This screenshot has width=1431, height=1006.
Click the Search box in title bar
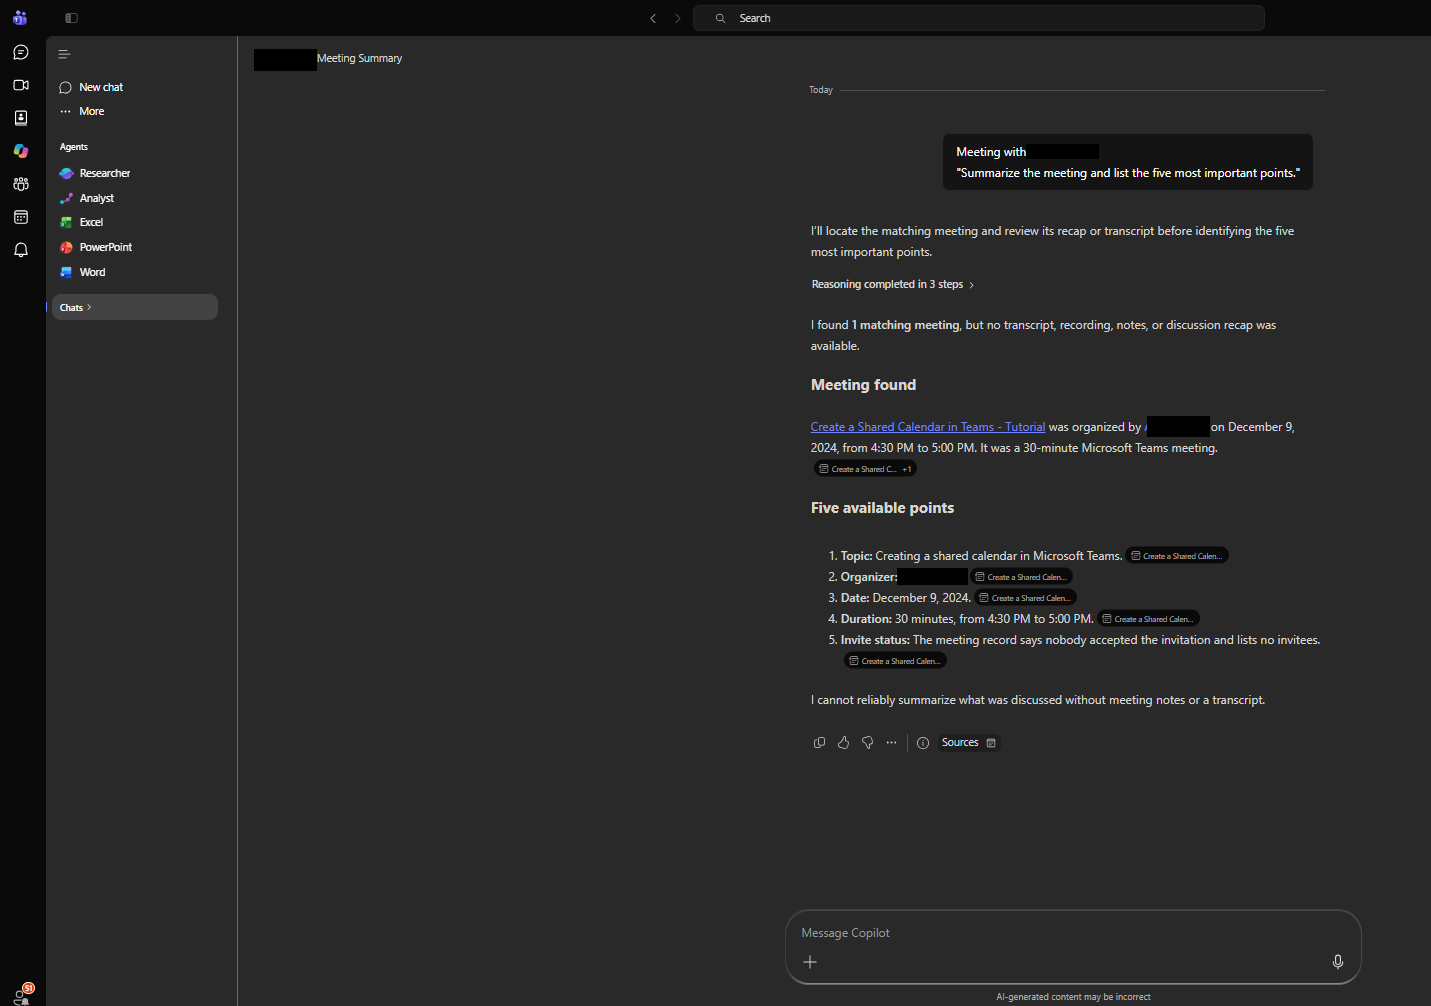point(978,18)
